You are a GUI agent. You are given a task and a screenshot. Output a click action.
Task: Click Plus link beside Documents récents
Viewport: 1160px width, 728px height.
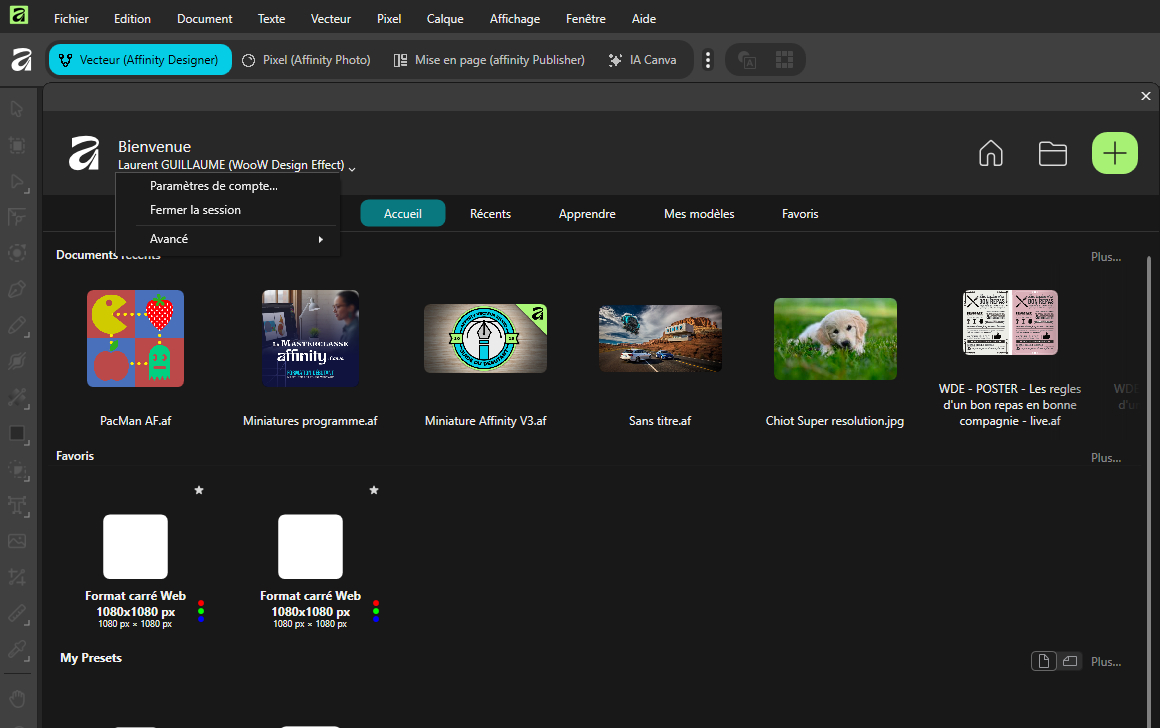(x=1105, y=257)
